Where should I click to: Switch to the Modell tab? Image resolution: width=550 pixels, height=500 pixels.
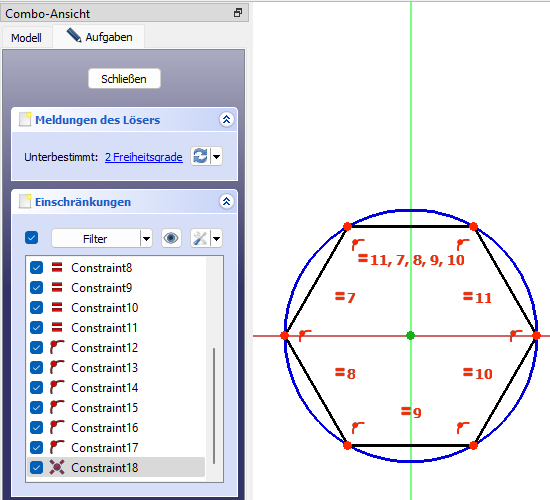coord(26,38)
